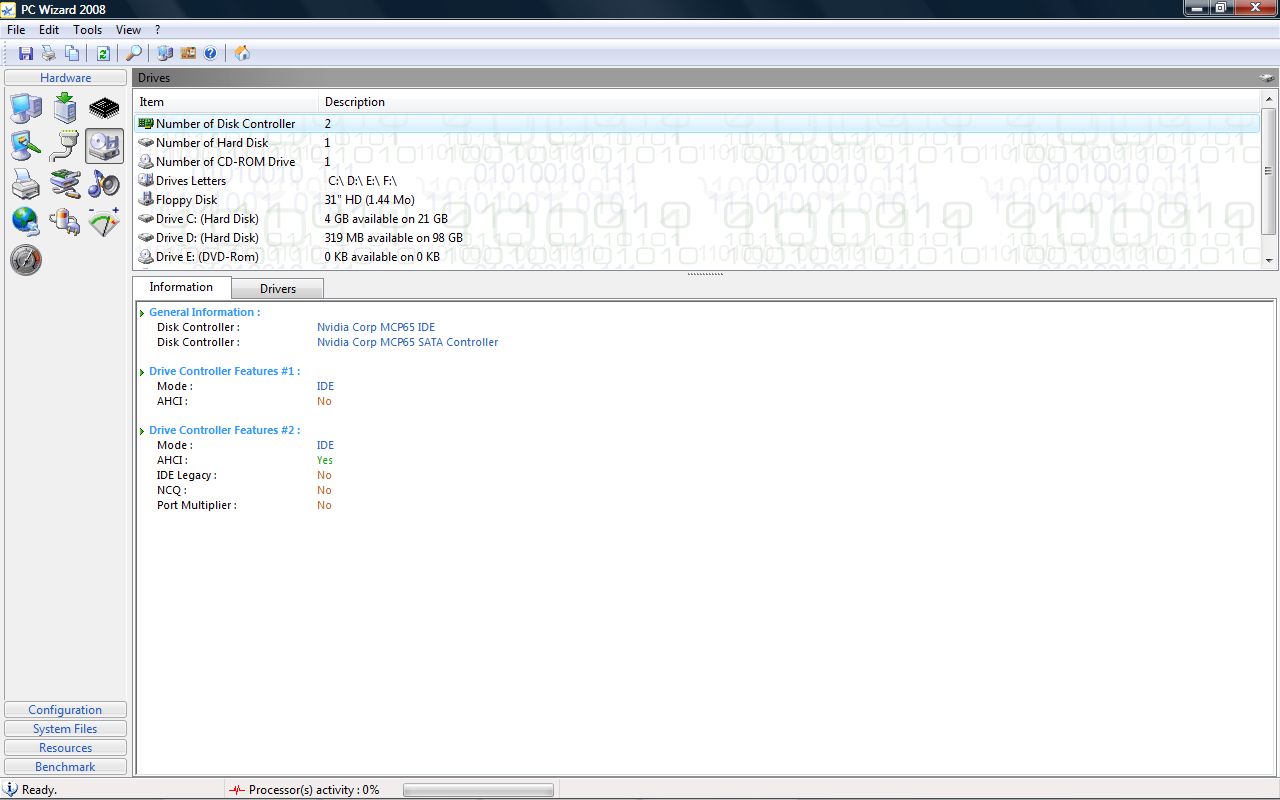
Task: Open Voltage temperature gauge meter icon
Action: point(104,221)
